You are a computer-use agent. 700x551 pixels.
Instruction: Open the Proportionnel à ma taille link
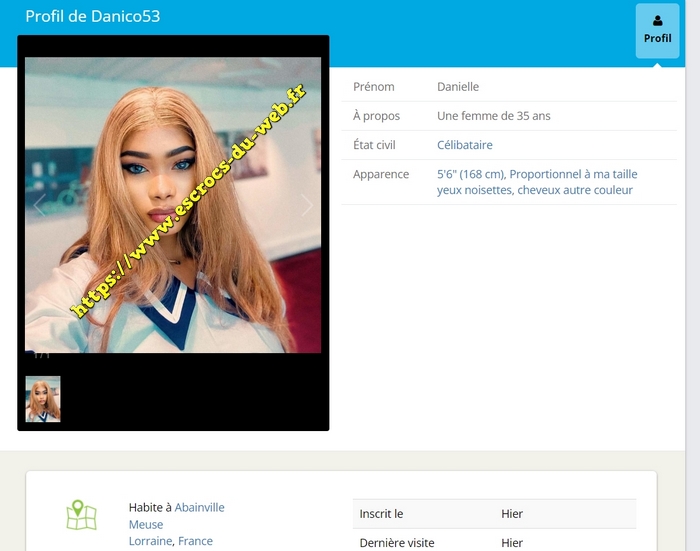pyautogui.click(x=573, y=174)
